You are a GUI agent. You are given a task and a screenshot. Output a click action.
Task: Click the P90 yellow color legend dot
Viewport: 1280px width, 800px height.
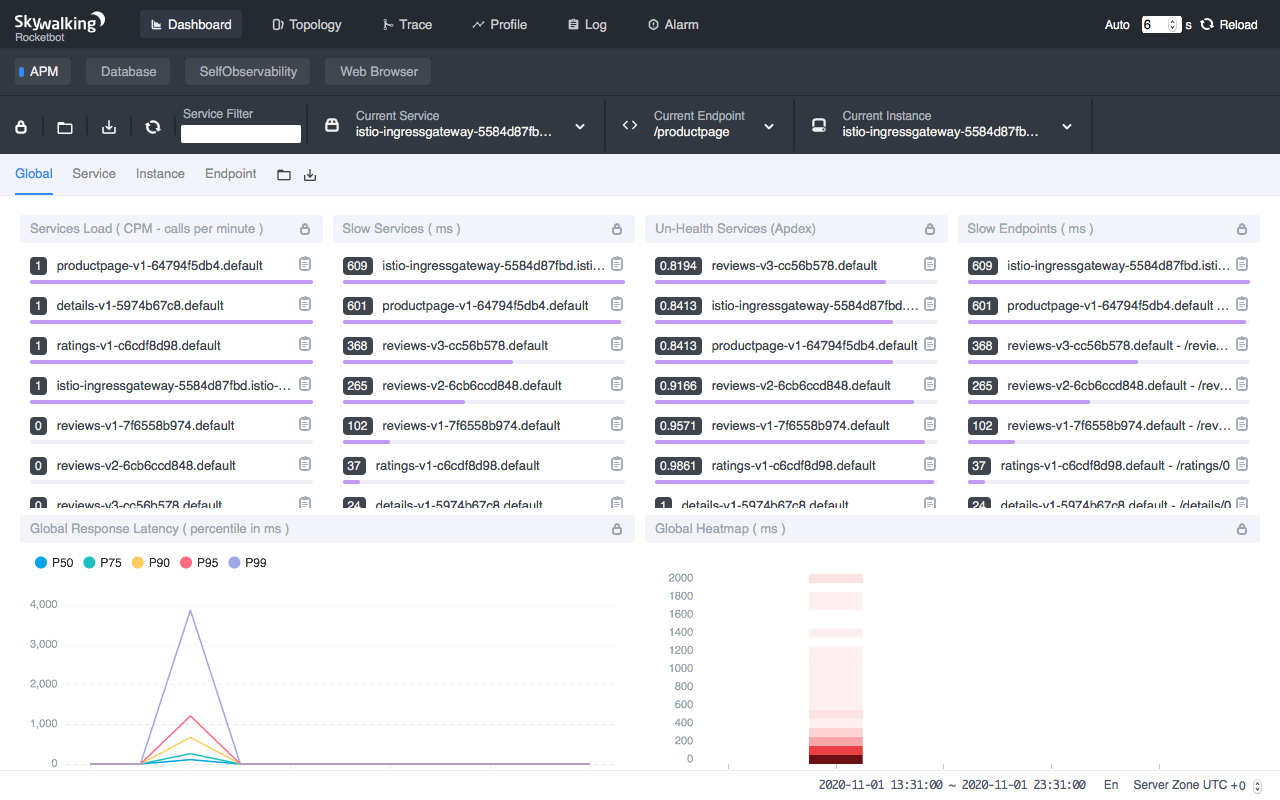138,563
